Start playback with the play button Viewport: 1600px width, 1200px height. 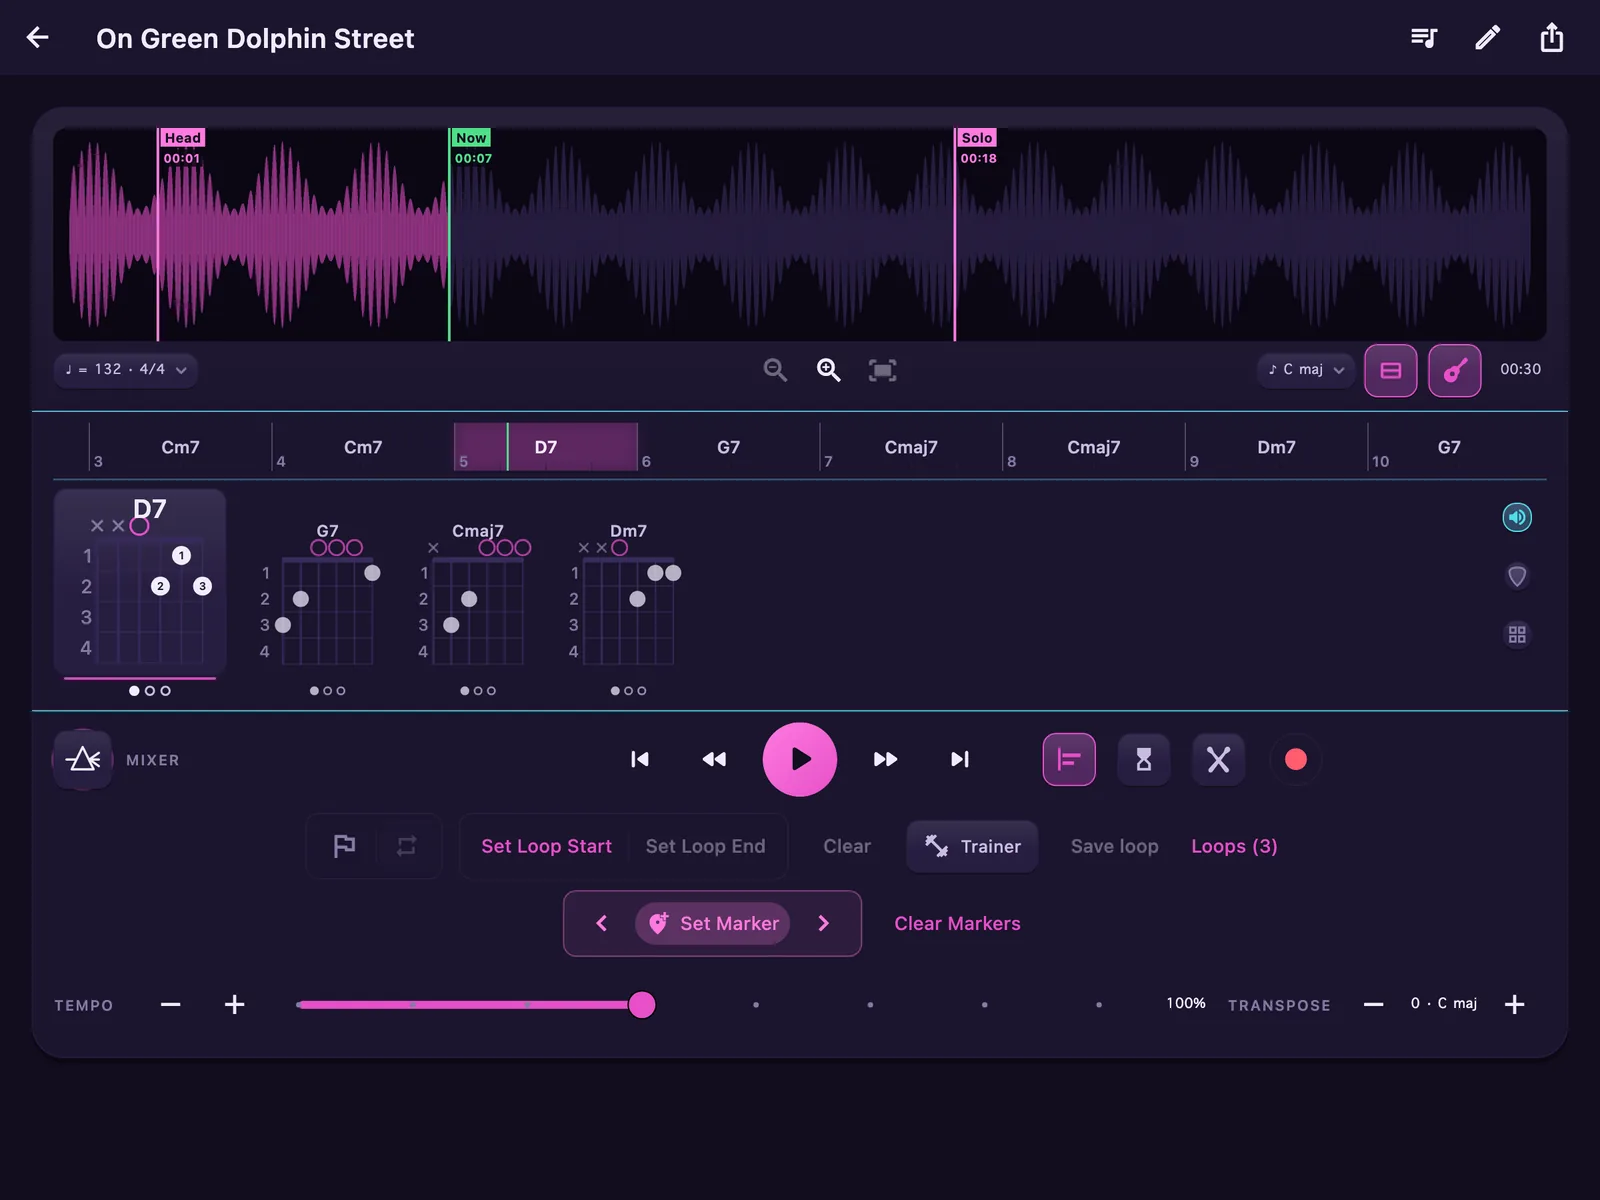pyautogui.click(x=800, y=759)
